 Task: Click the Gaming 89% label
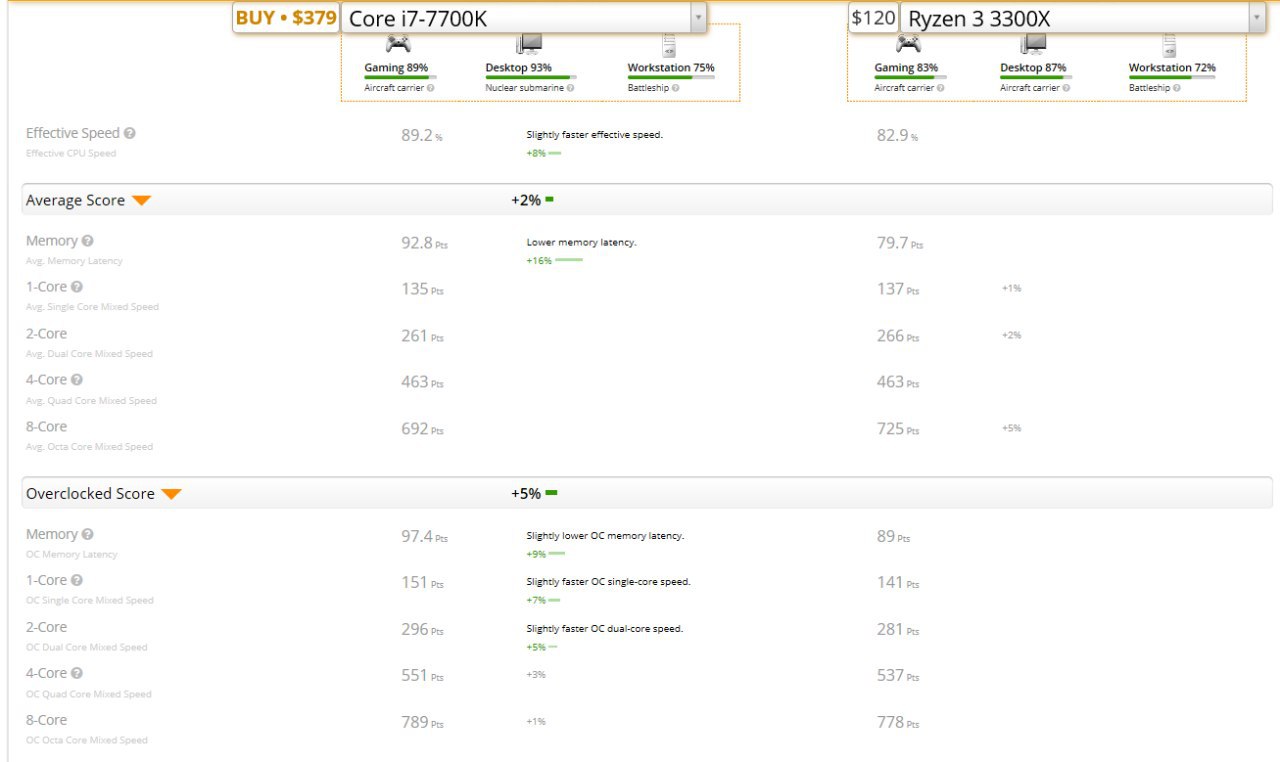click(396, 68)
